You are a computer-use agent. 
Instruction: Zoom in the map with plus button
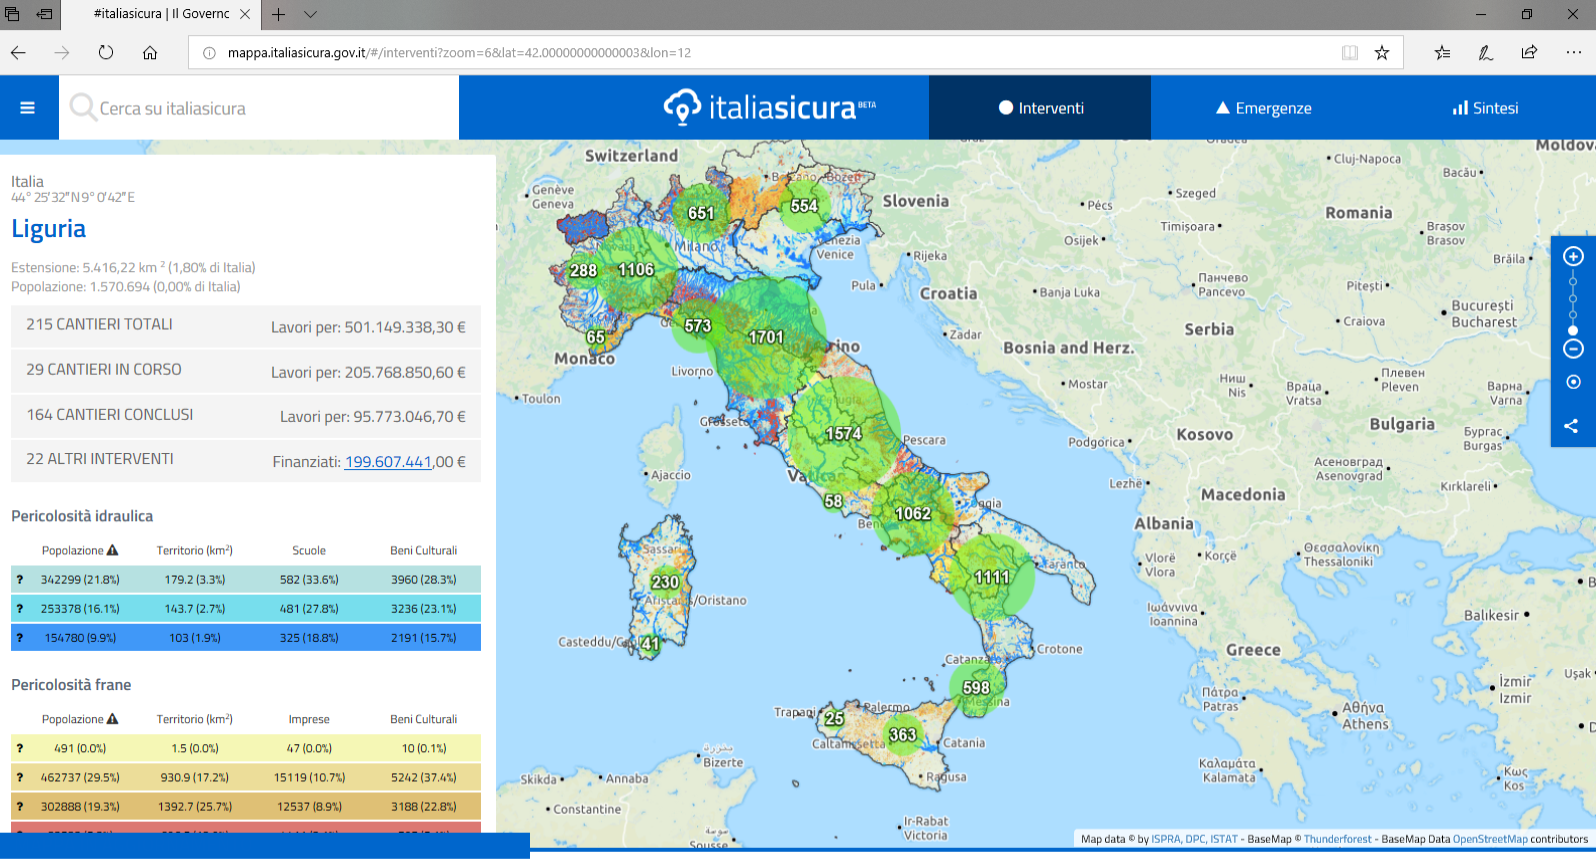(x=1573, y=256)
